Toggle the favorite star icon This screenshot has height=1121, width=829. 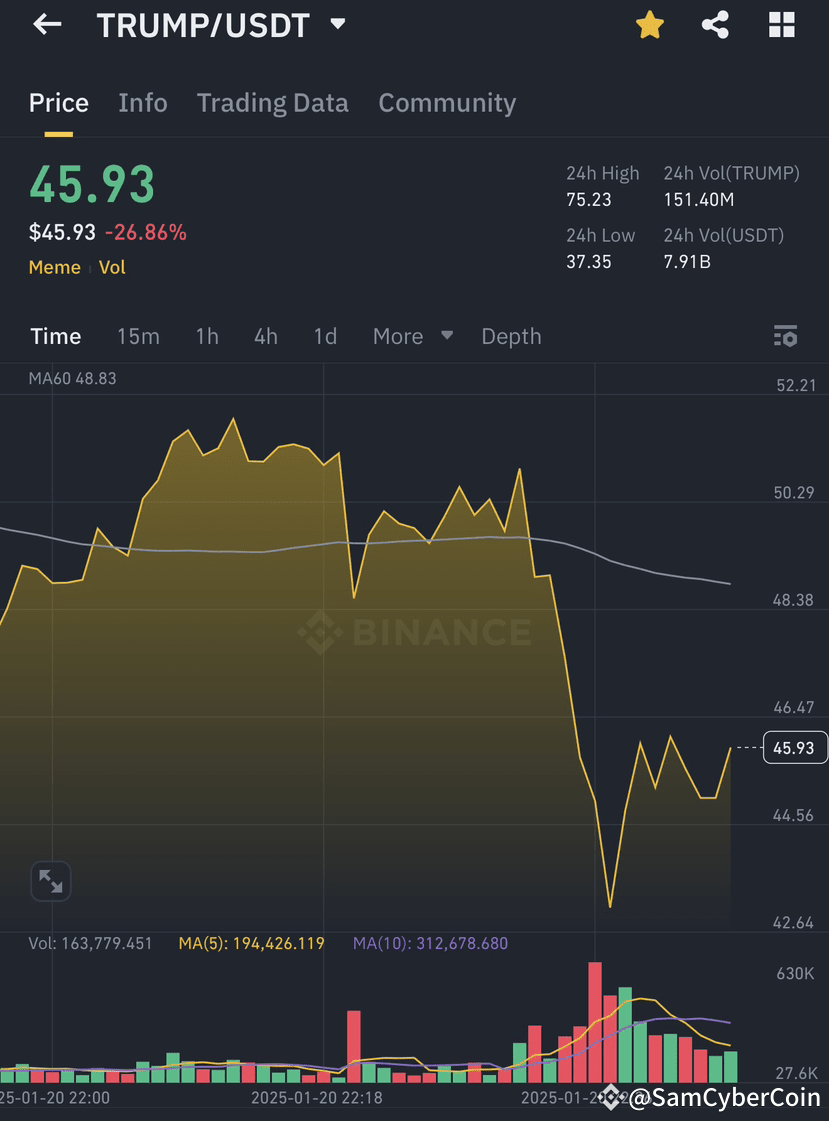pos(650,25)
